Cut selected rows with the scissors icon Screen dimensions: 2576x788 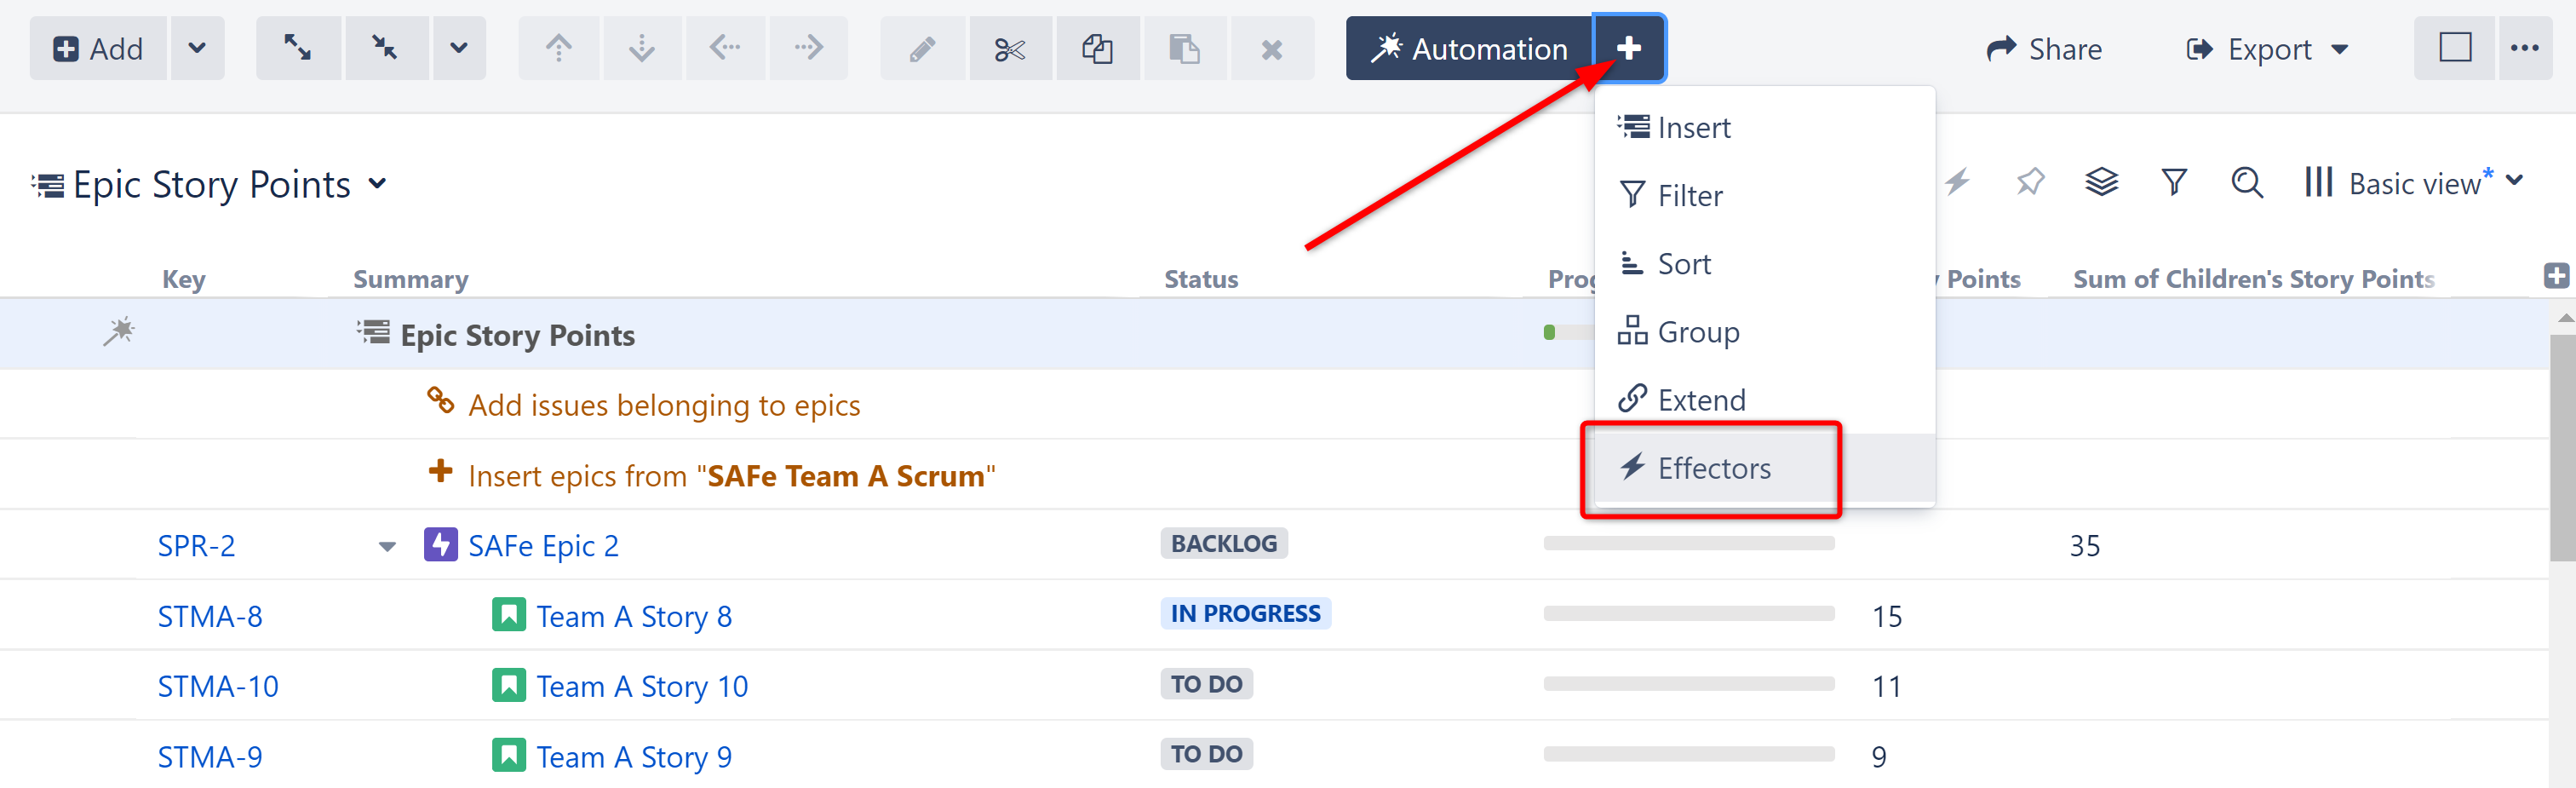pyautogui.click(x=1010, y=48)
